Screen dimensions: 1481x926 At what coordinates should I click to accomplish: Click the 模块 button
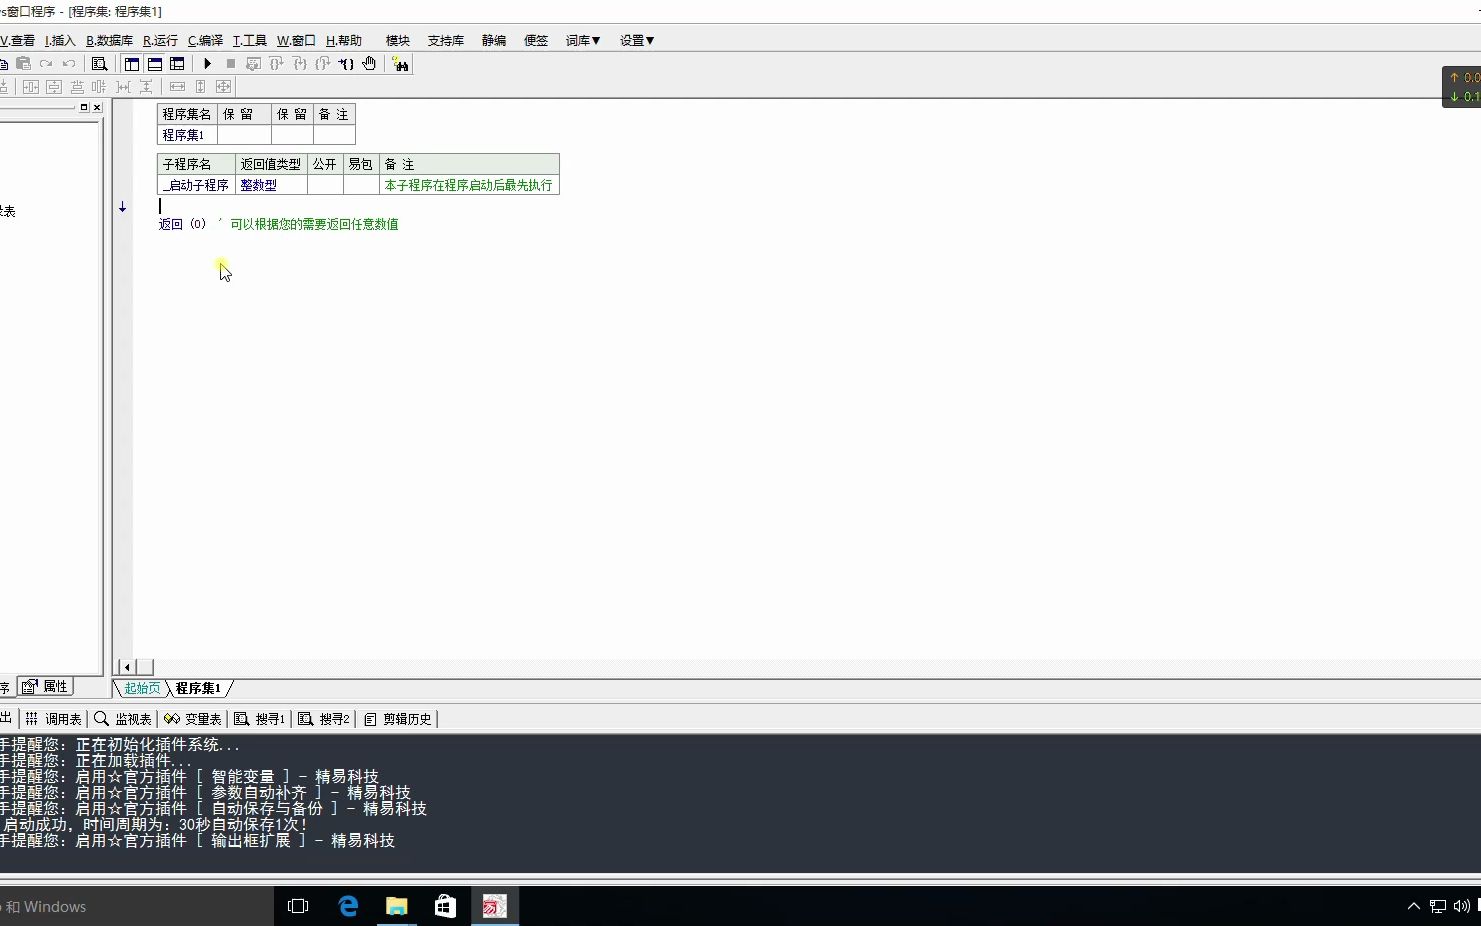398,41
